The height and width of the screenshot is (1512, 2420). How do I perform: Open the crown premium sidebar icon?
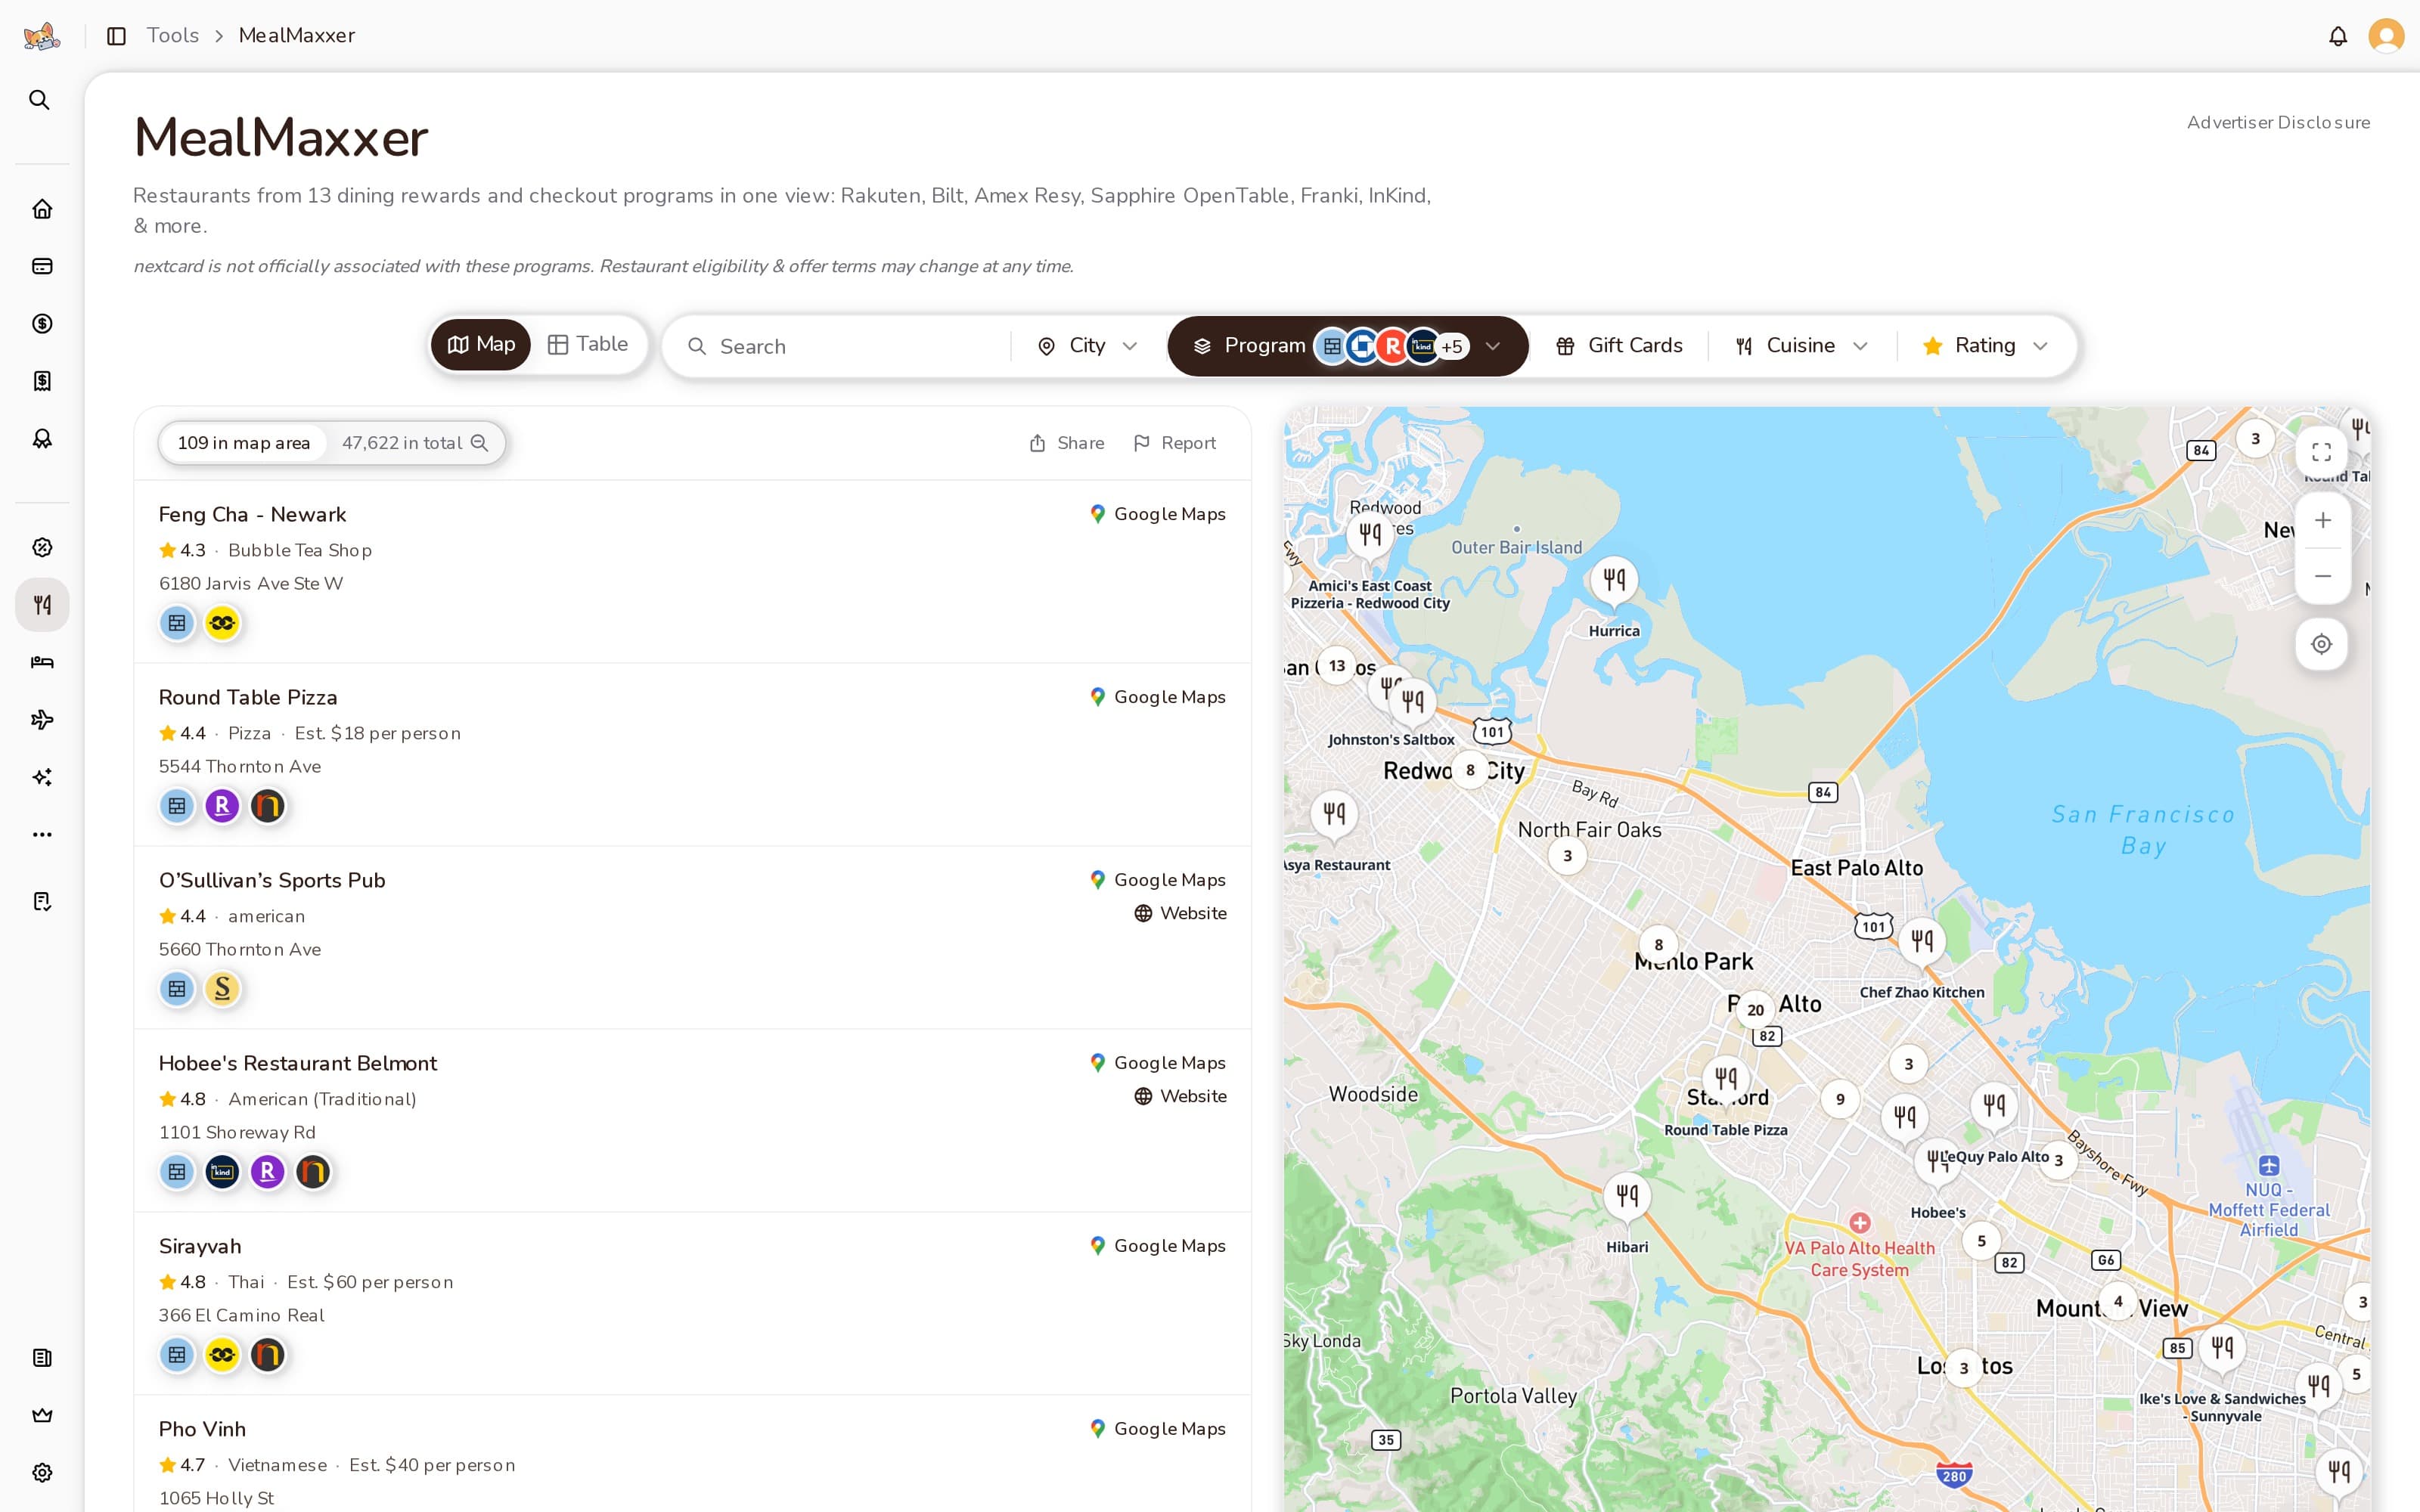42,1415
